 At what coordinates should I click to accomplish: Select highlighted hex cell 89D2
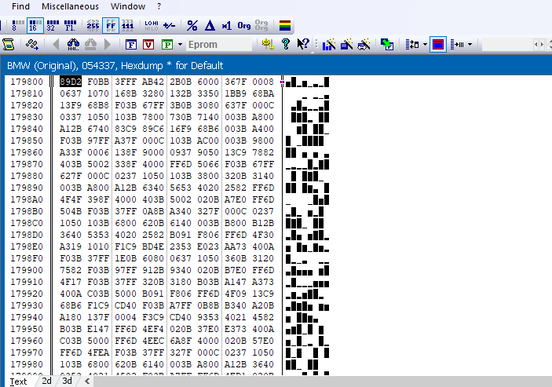pos(70,82)
